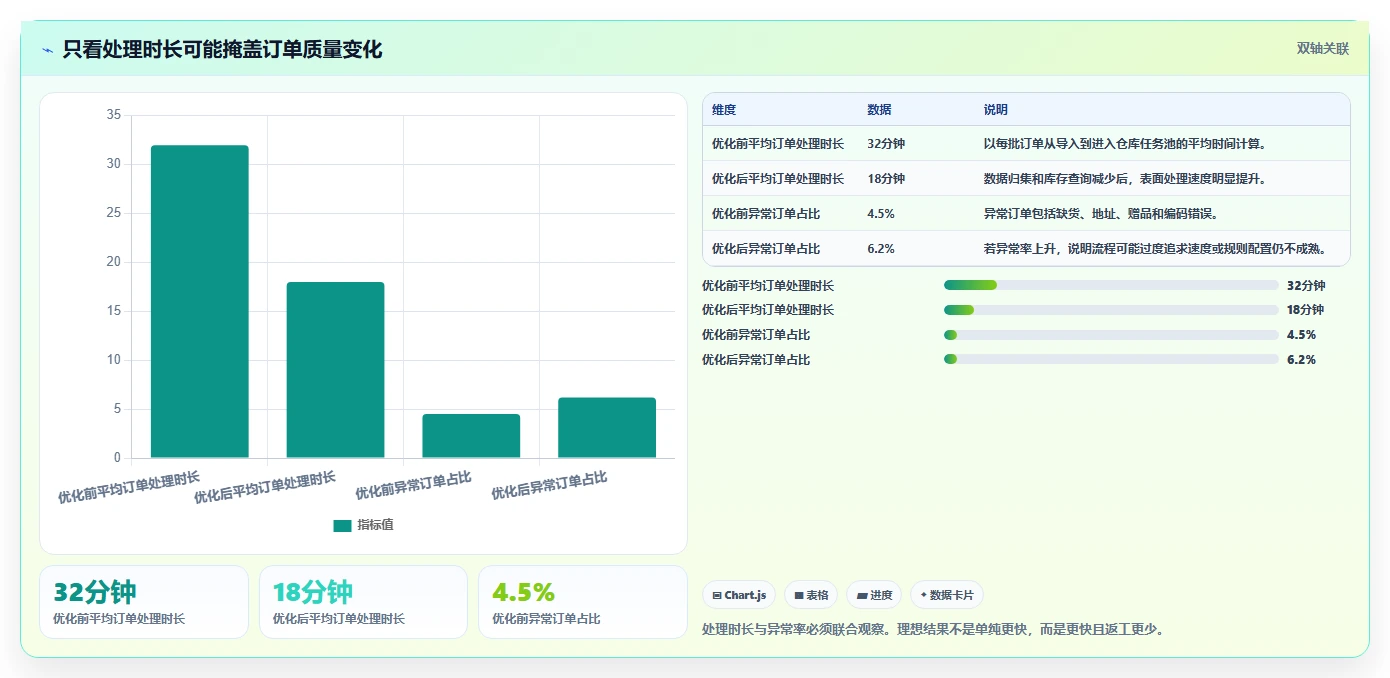
Task: Click the y-axis value 35
Action: click(x=113, y=116)
